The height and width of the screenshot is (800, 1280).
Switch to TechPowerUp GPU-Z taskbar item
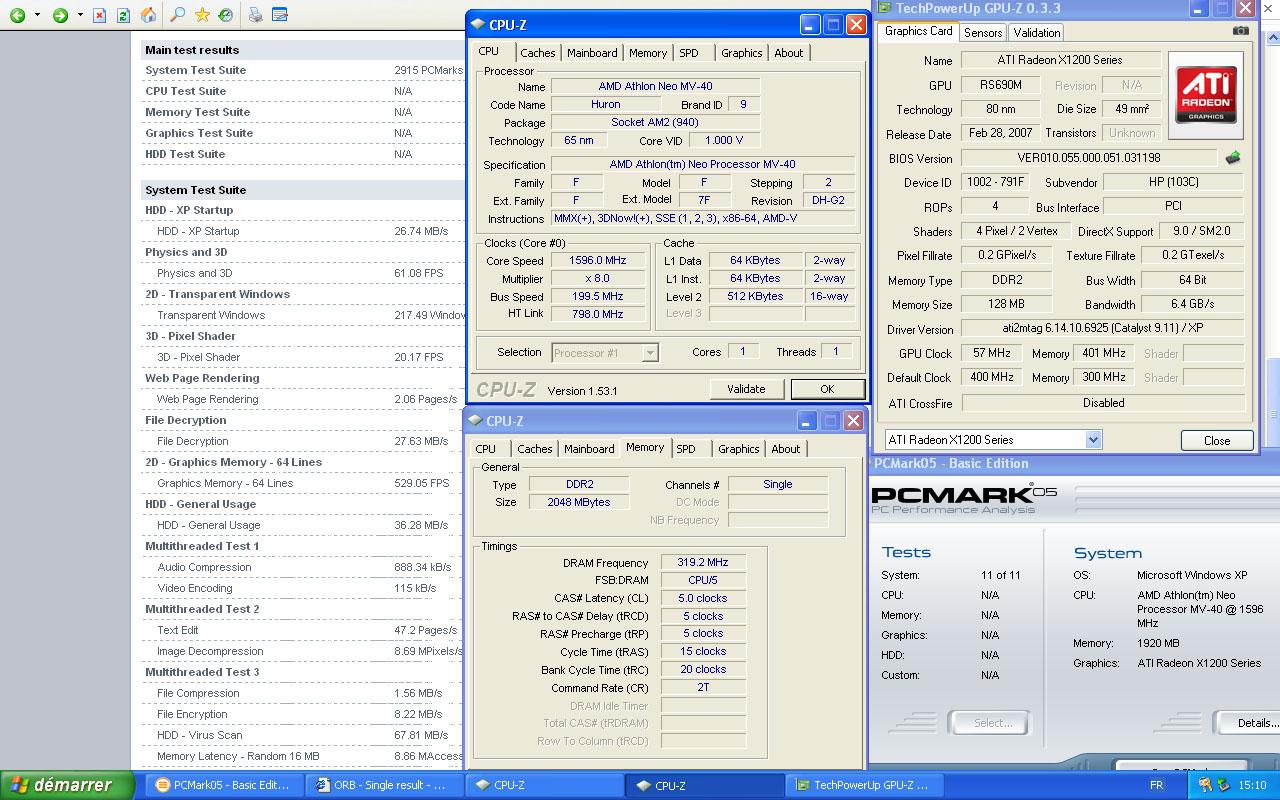tap(865, 785)
